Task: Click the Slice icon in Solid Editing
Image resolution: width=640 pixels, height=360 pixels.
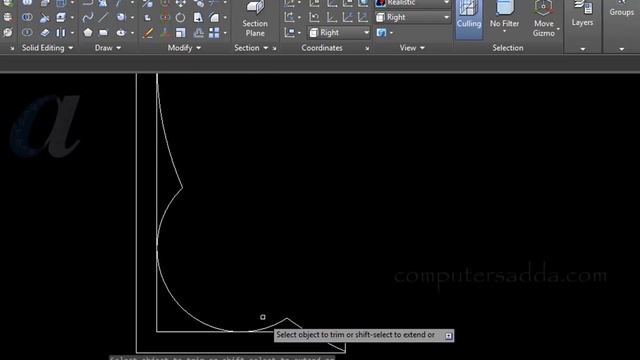Action: [44, 18]
